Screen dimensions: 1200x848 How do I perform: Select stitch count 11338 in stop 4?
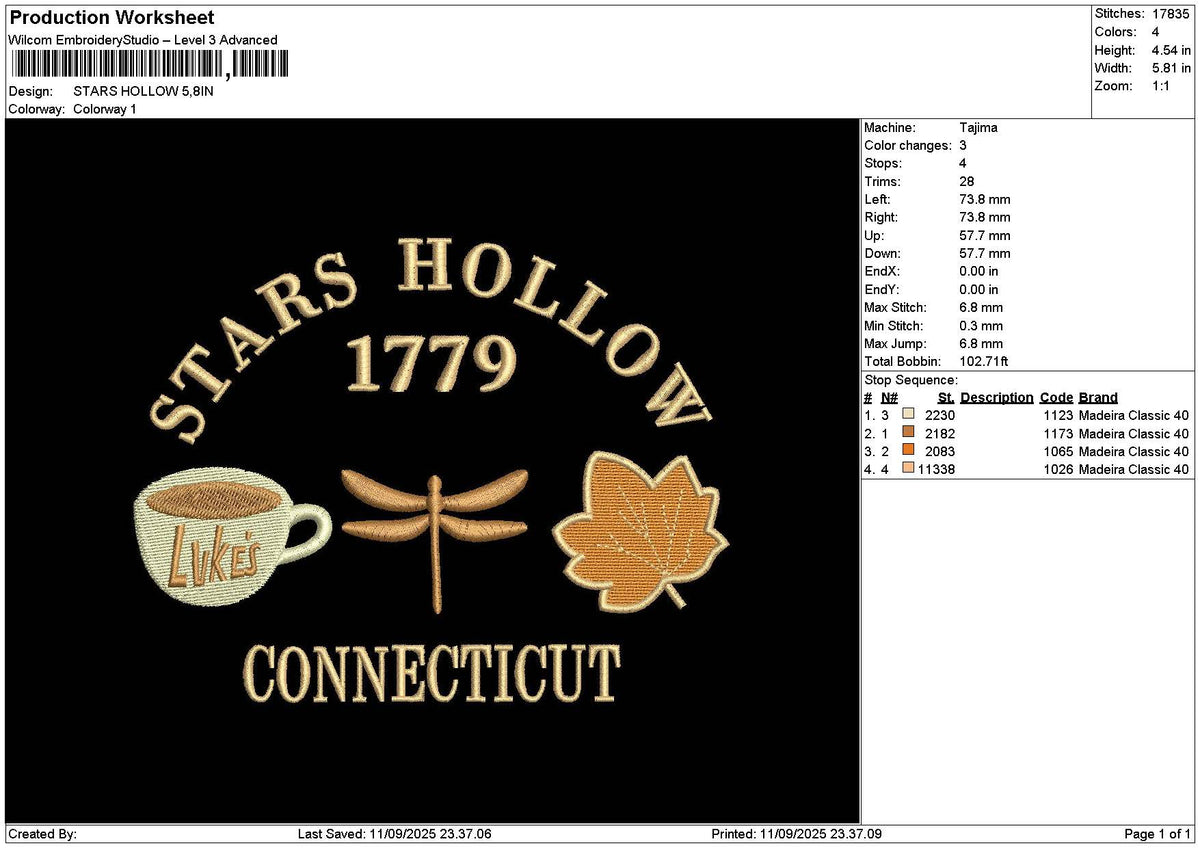tap(937, 469)
